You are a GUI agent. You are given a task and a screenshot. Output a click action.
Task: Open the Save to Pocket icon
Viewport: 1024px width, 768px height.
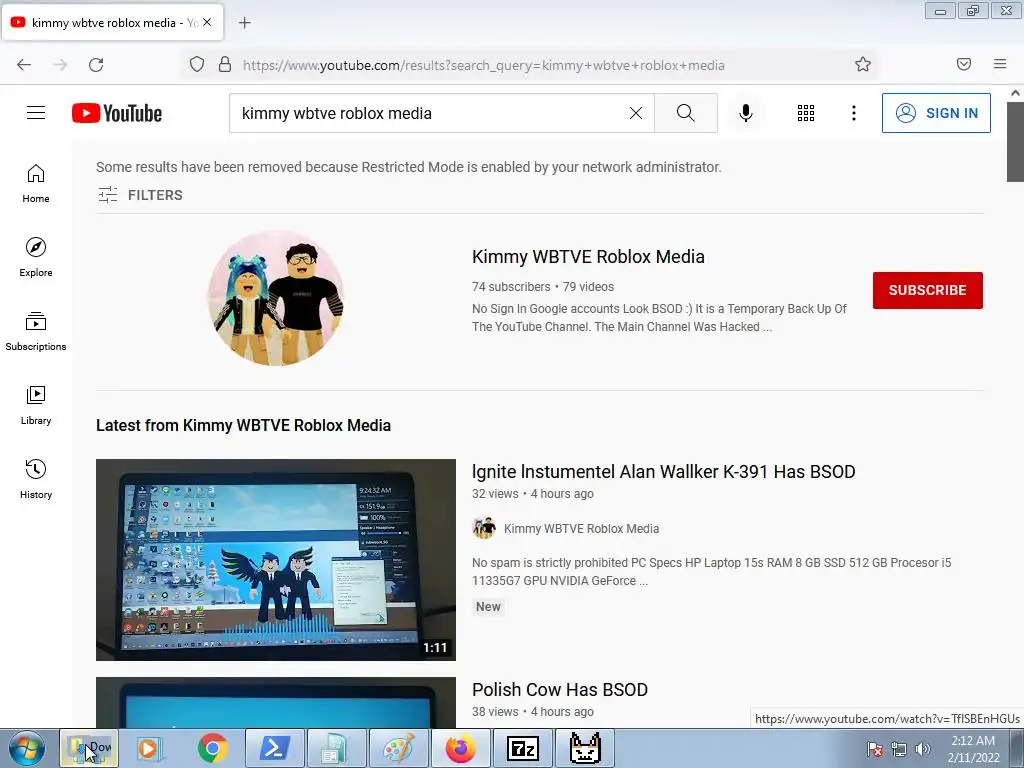964,64
